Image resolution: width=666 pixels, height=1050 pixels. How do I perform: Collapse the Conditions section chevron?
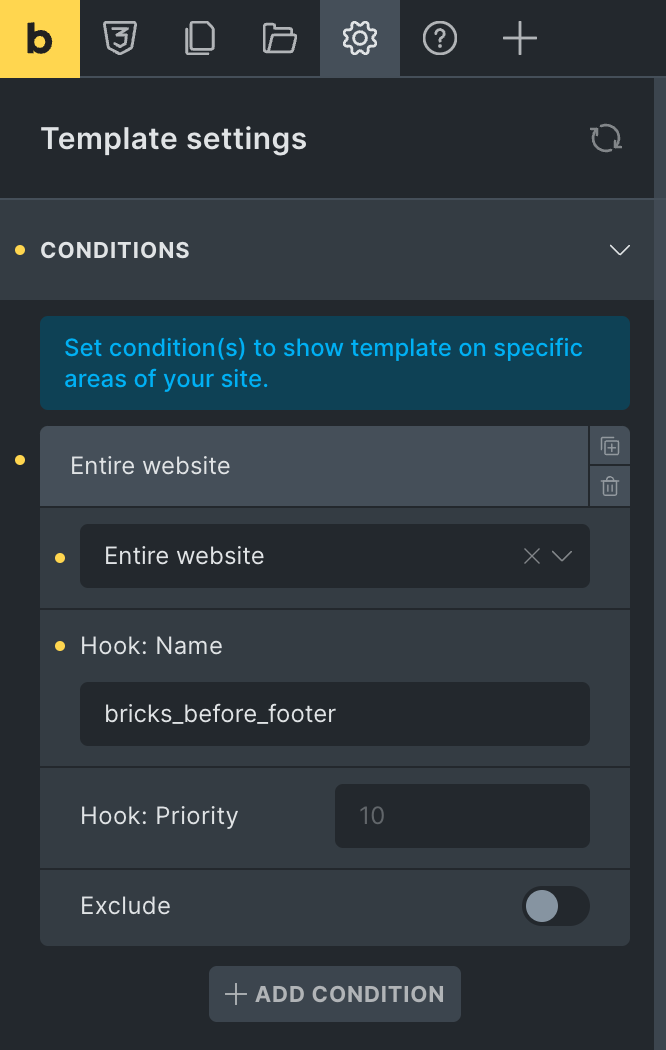(x=620, y=250)
